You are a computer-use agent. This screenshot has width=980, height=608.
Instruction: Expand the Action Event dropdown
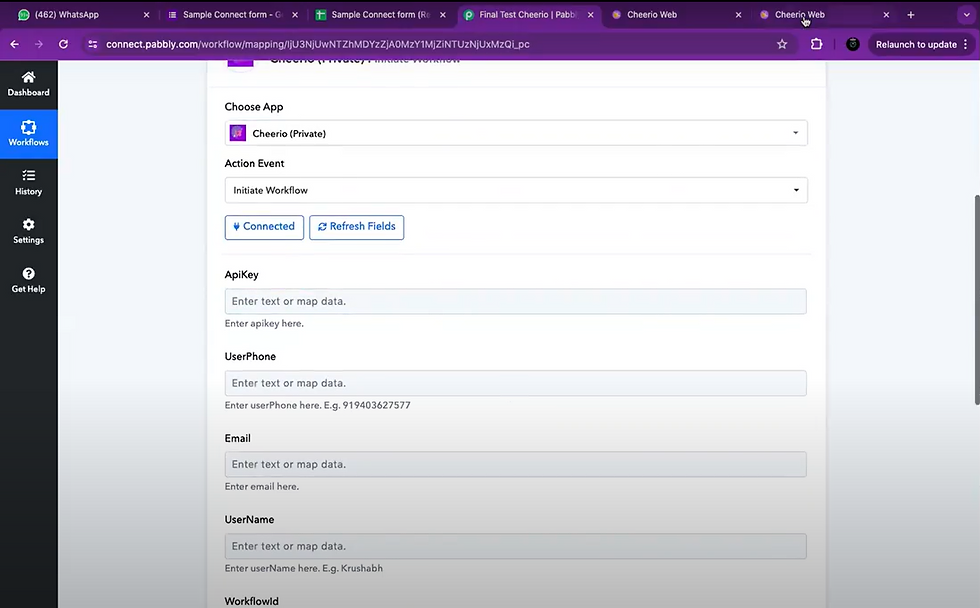pos(515,190)
